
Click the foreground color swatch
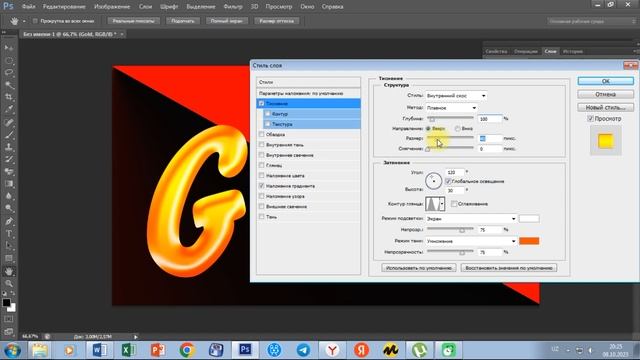coord(7,303)
